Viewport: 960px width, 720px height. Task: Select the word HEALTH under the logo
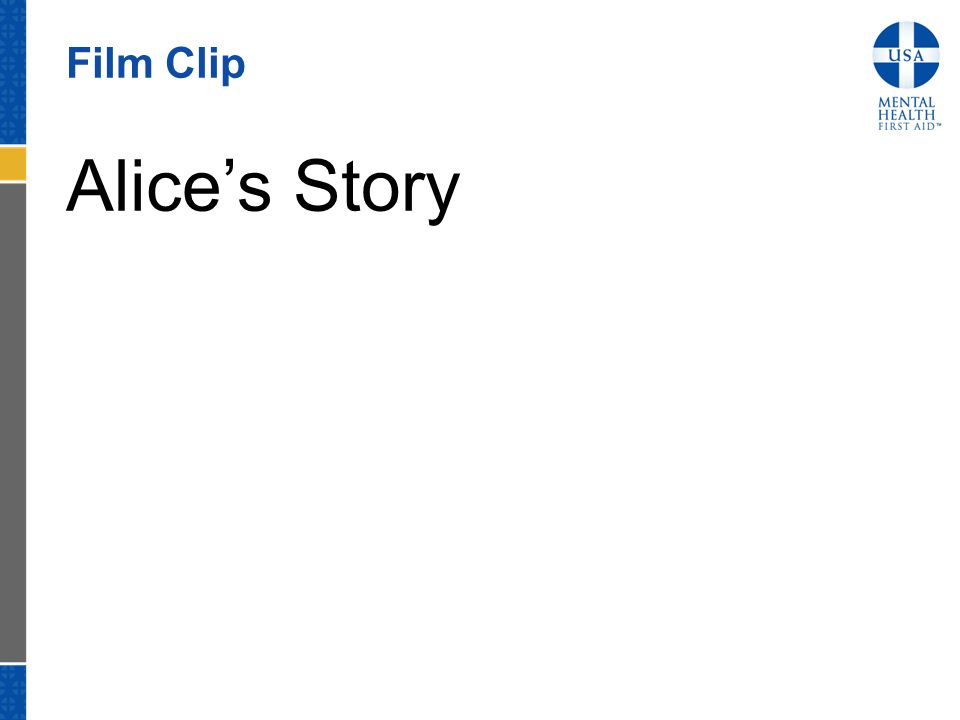tap(906, 115)
